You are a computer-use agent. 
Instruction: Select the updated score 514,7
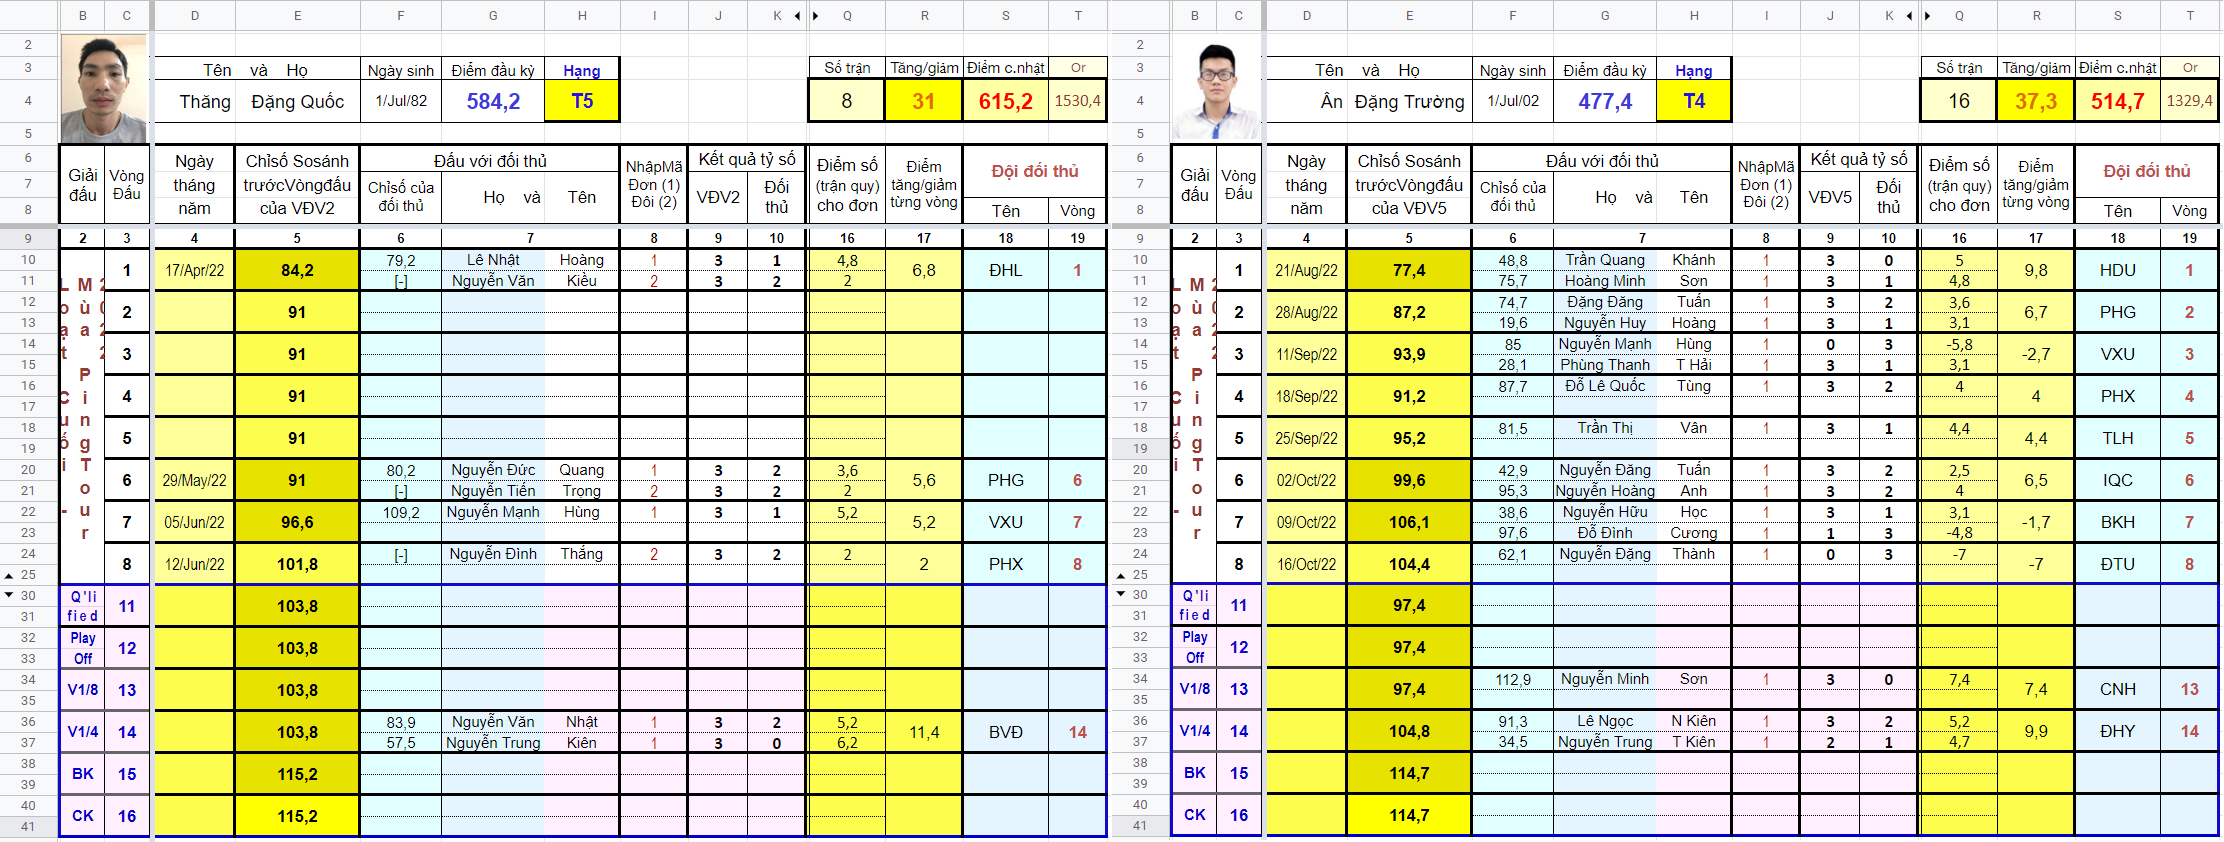[x=2118, y=102]
